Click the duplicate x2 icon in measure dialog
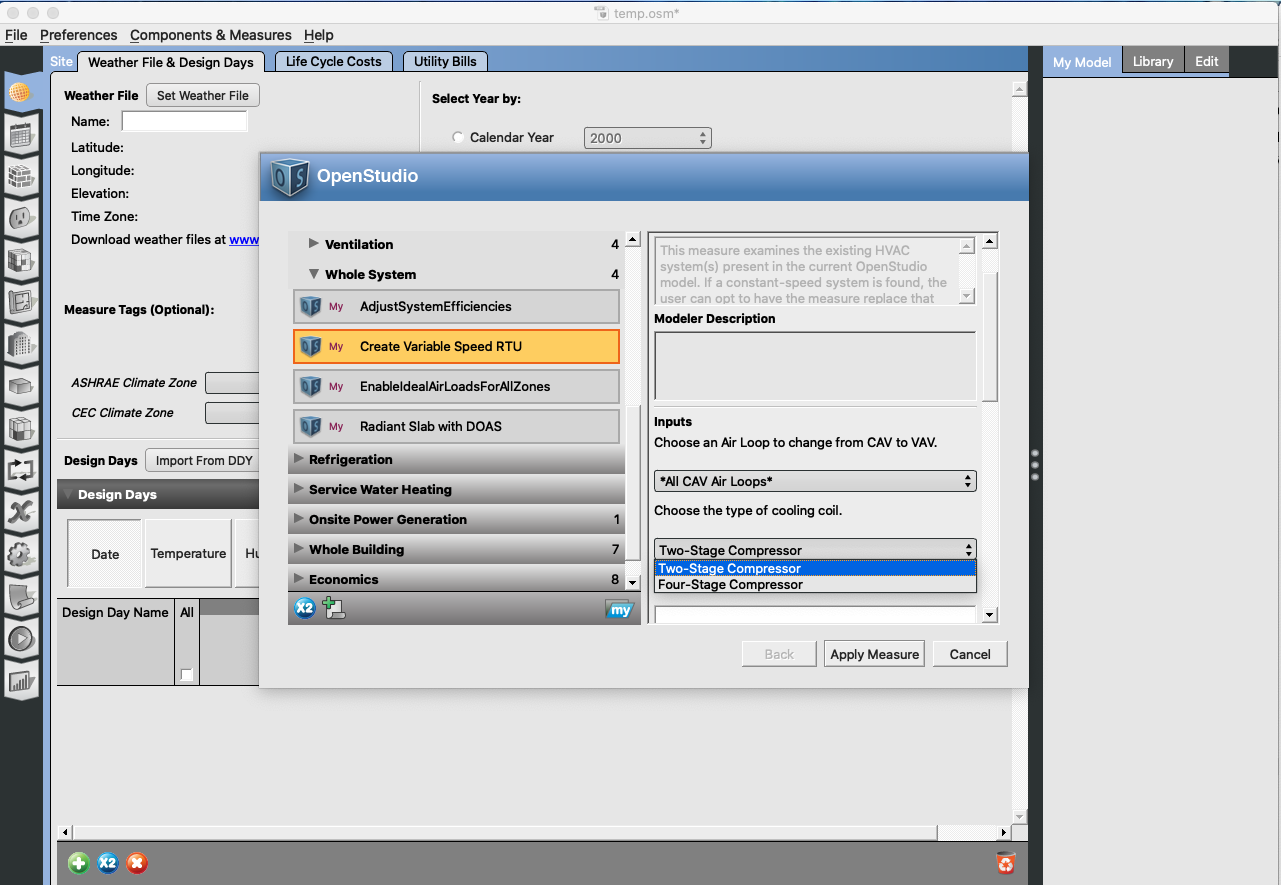Screen dimensions: 1281x885 pos(304,607)
